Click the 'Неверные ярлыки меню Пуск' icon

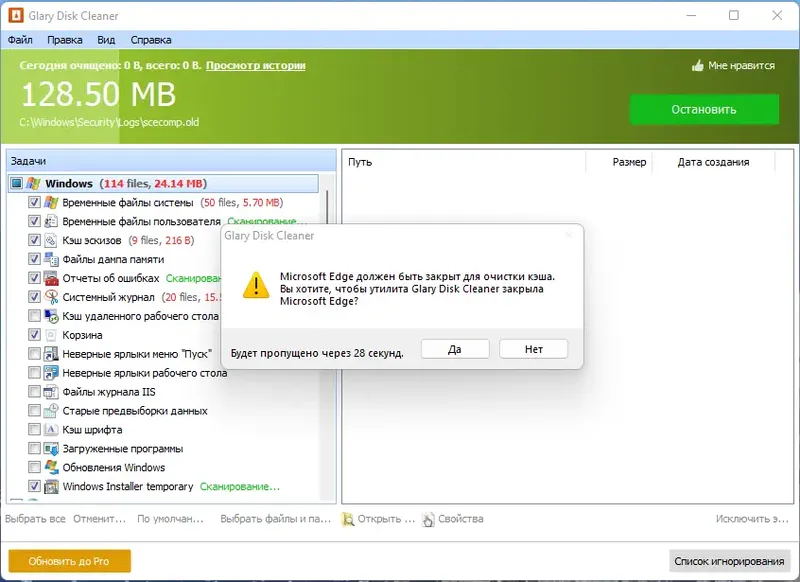[x=51, y=354]
